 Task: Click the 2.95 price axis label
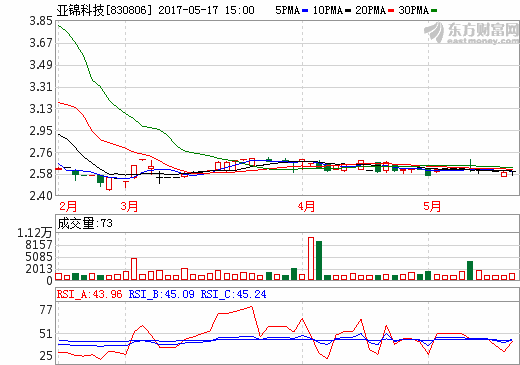coord(41,131)
